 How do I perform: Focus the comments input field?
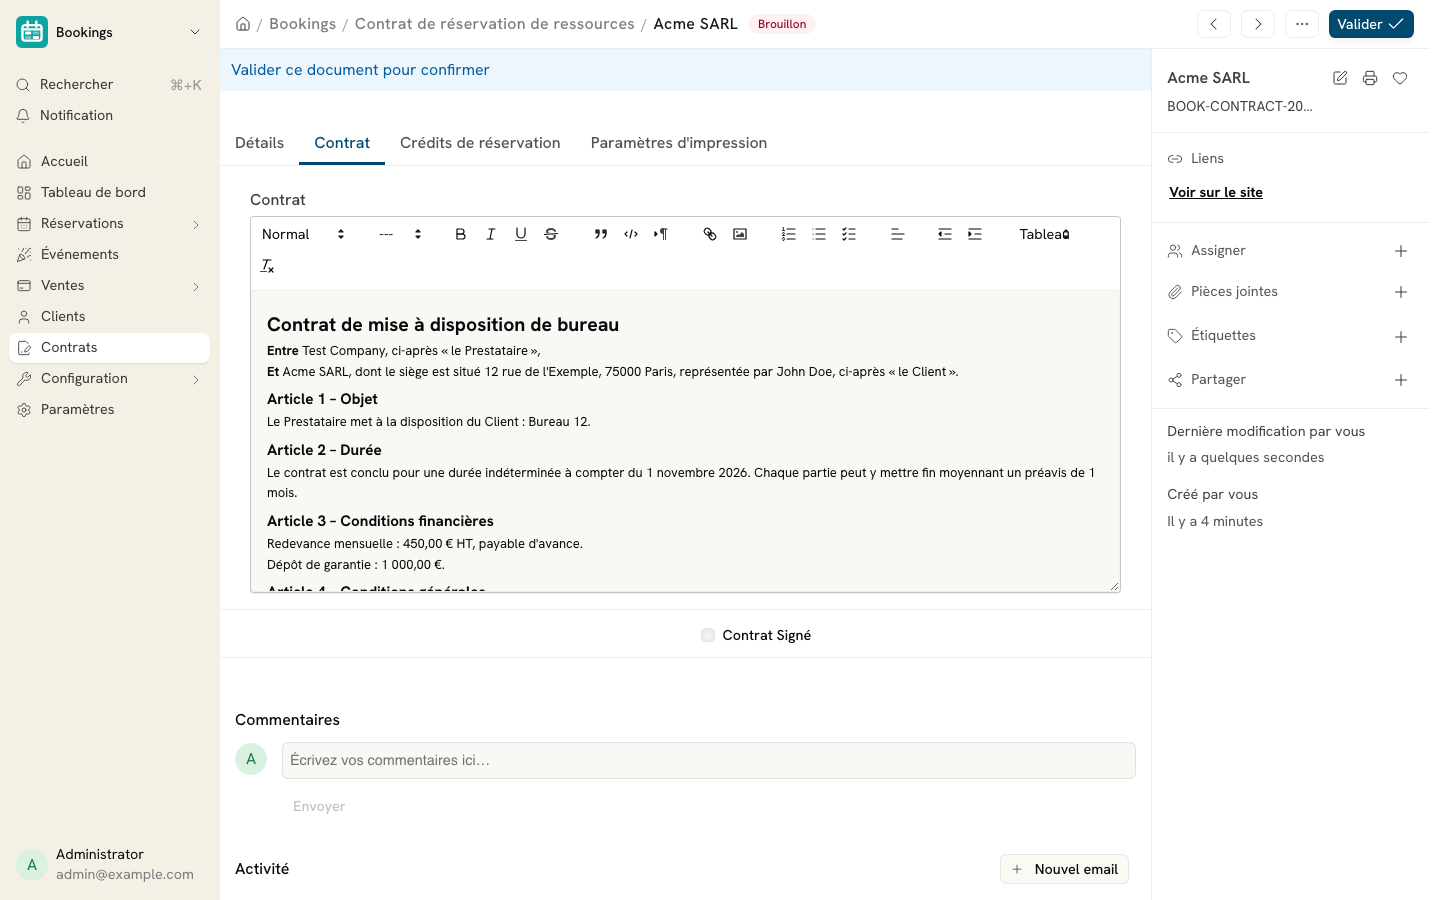click(709, 760)
